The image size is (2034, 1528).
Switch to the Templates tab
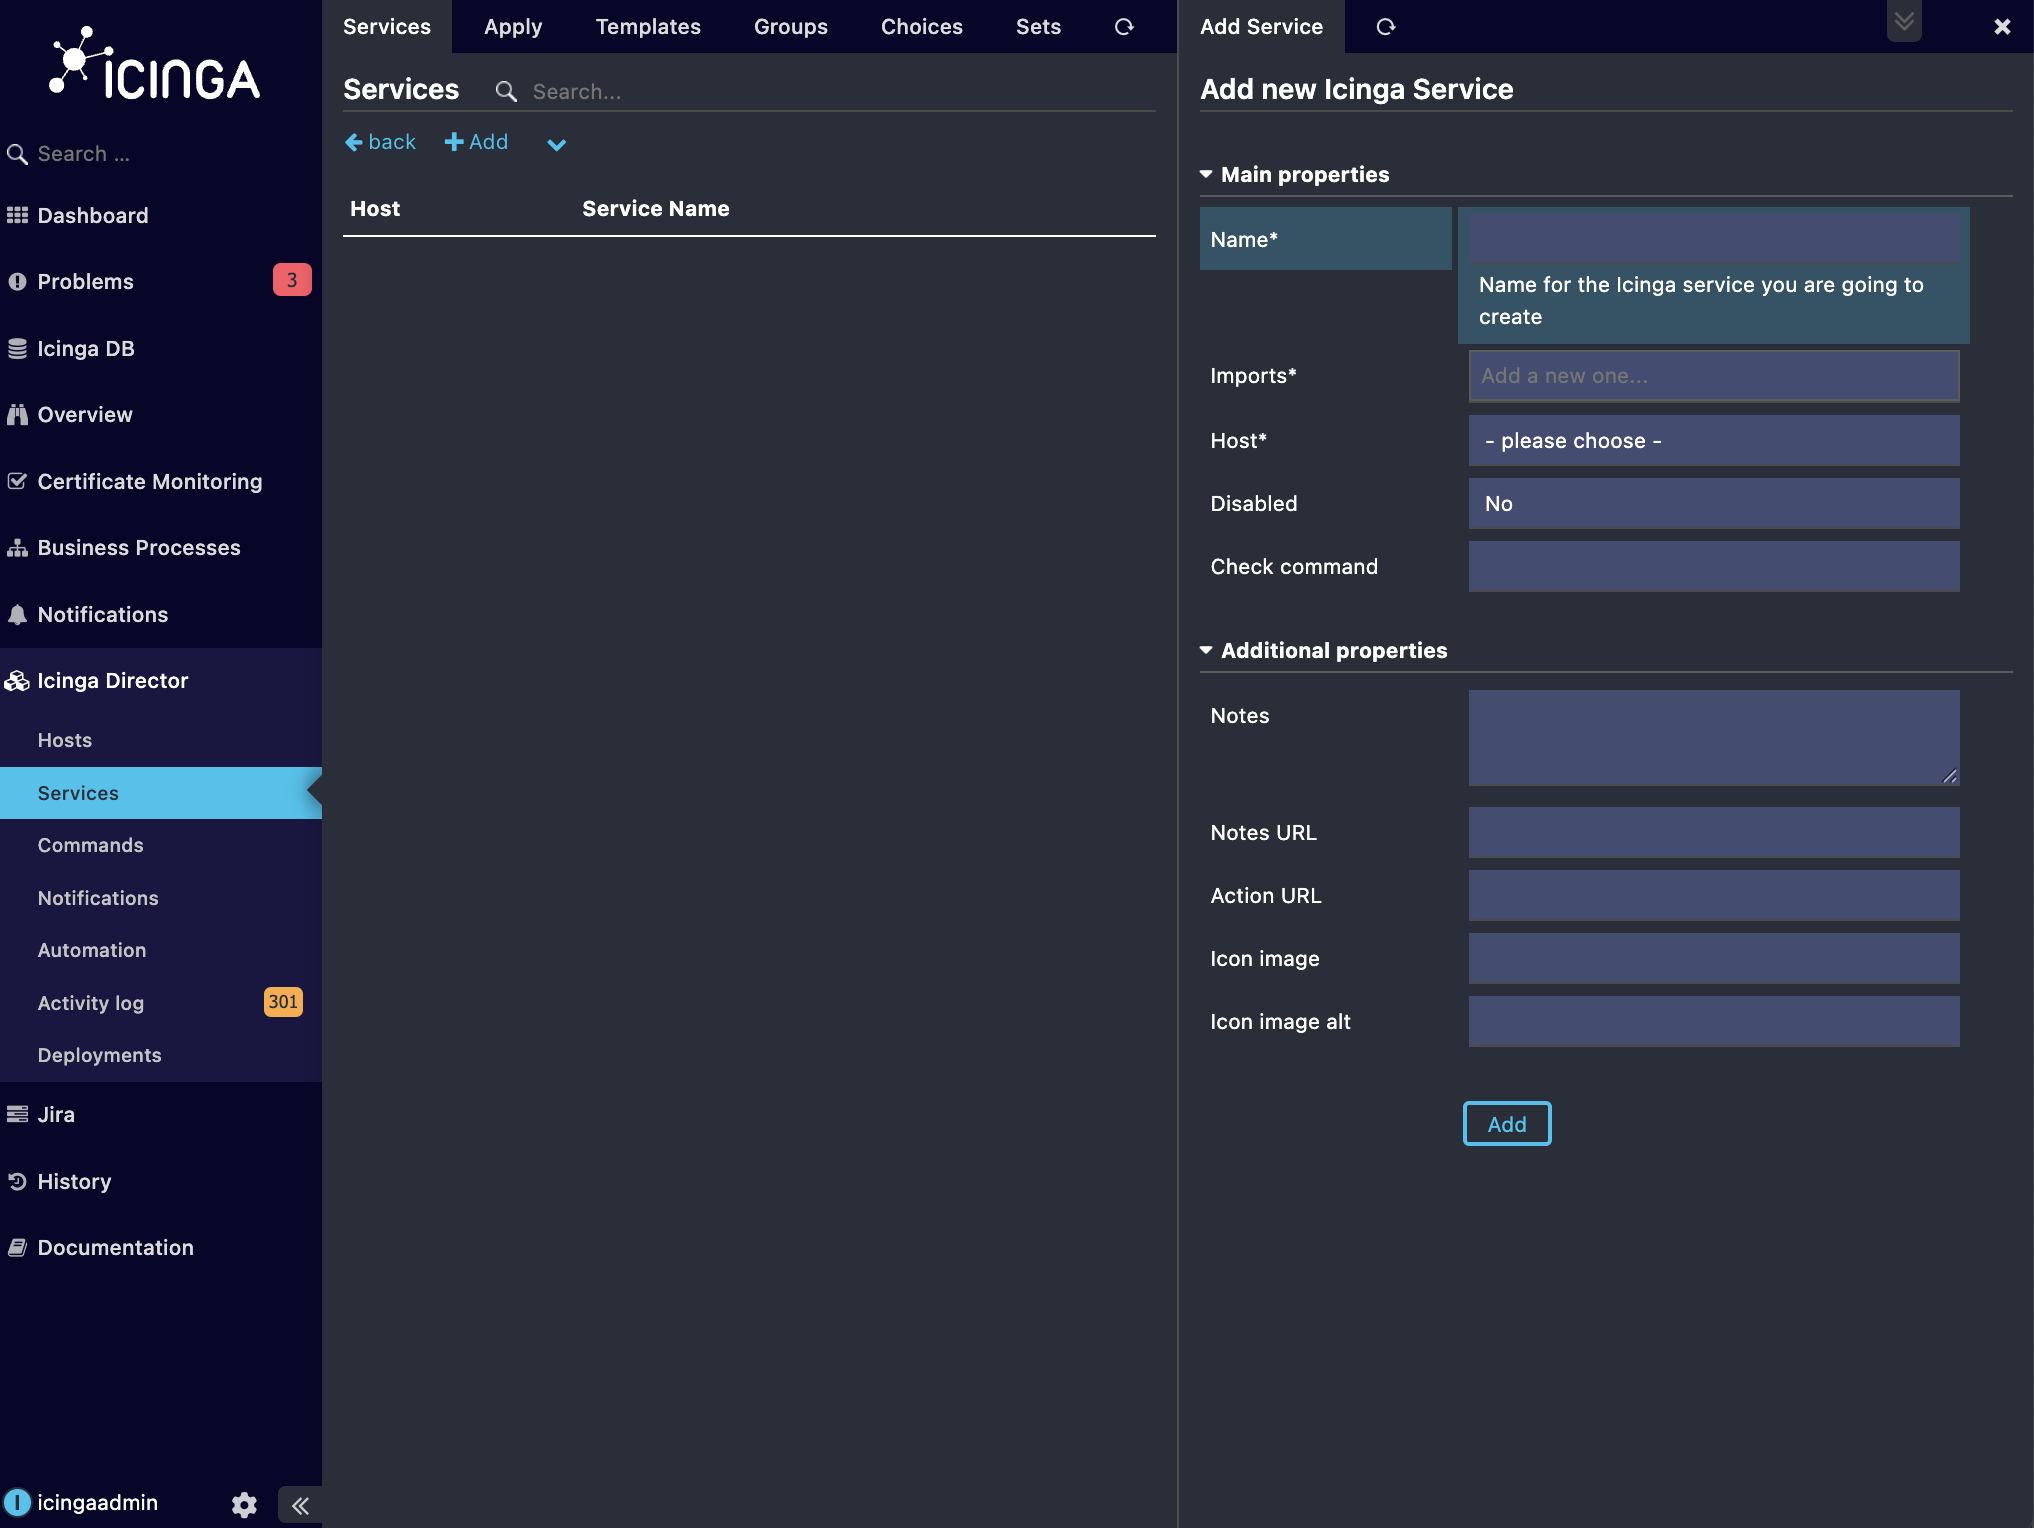648,27
